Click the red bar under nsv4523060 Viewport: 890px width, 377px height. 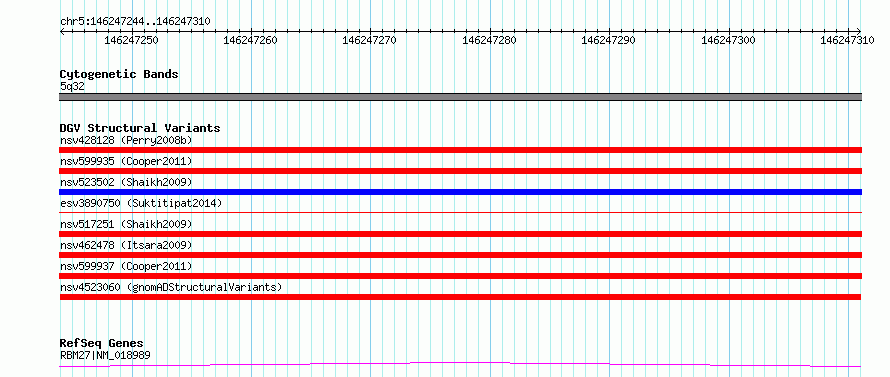pos(460,297)
